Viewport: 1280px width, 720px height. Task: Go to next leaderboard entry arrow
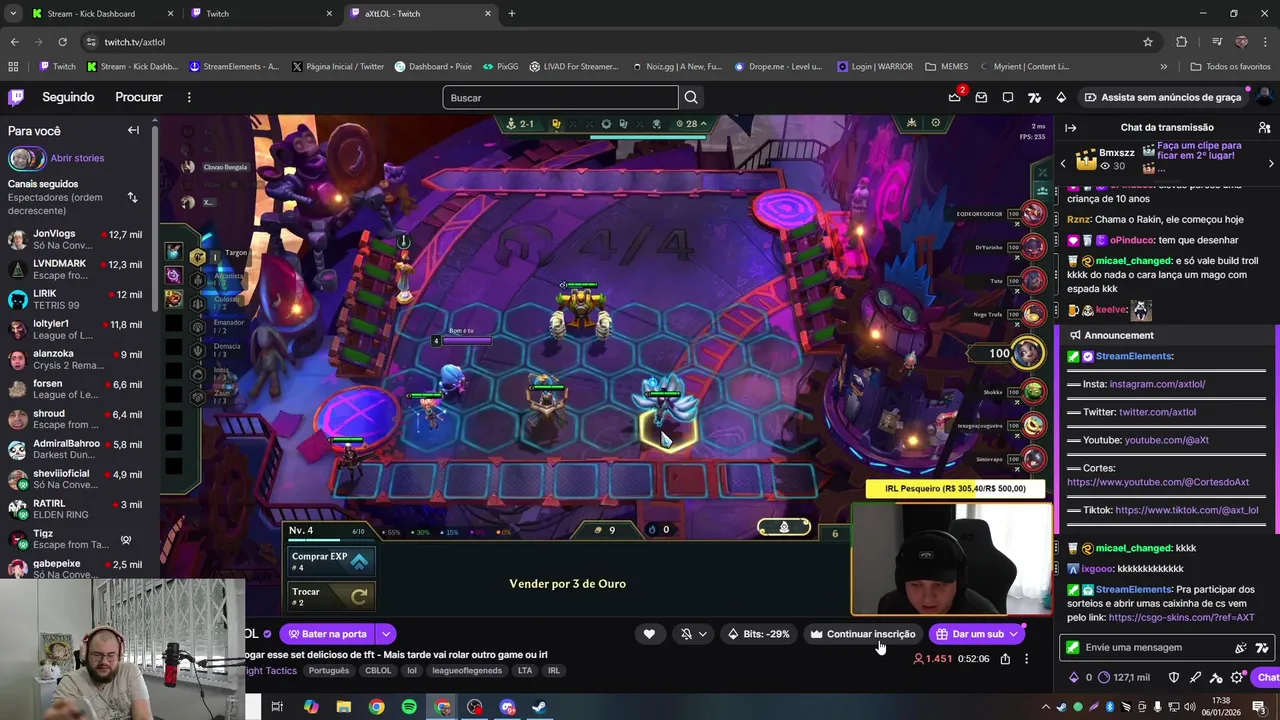tap(1271, 163)
